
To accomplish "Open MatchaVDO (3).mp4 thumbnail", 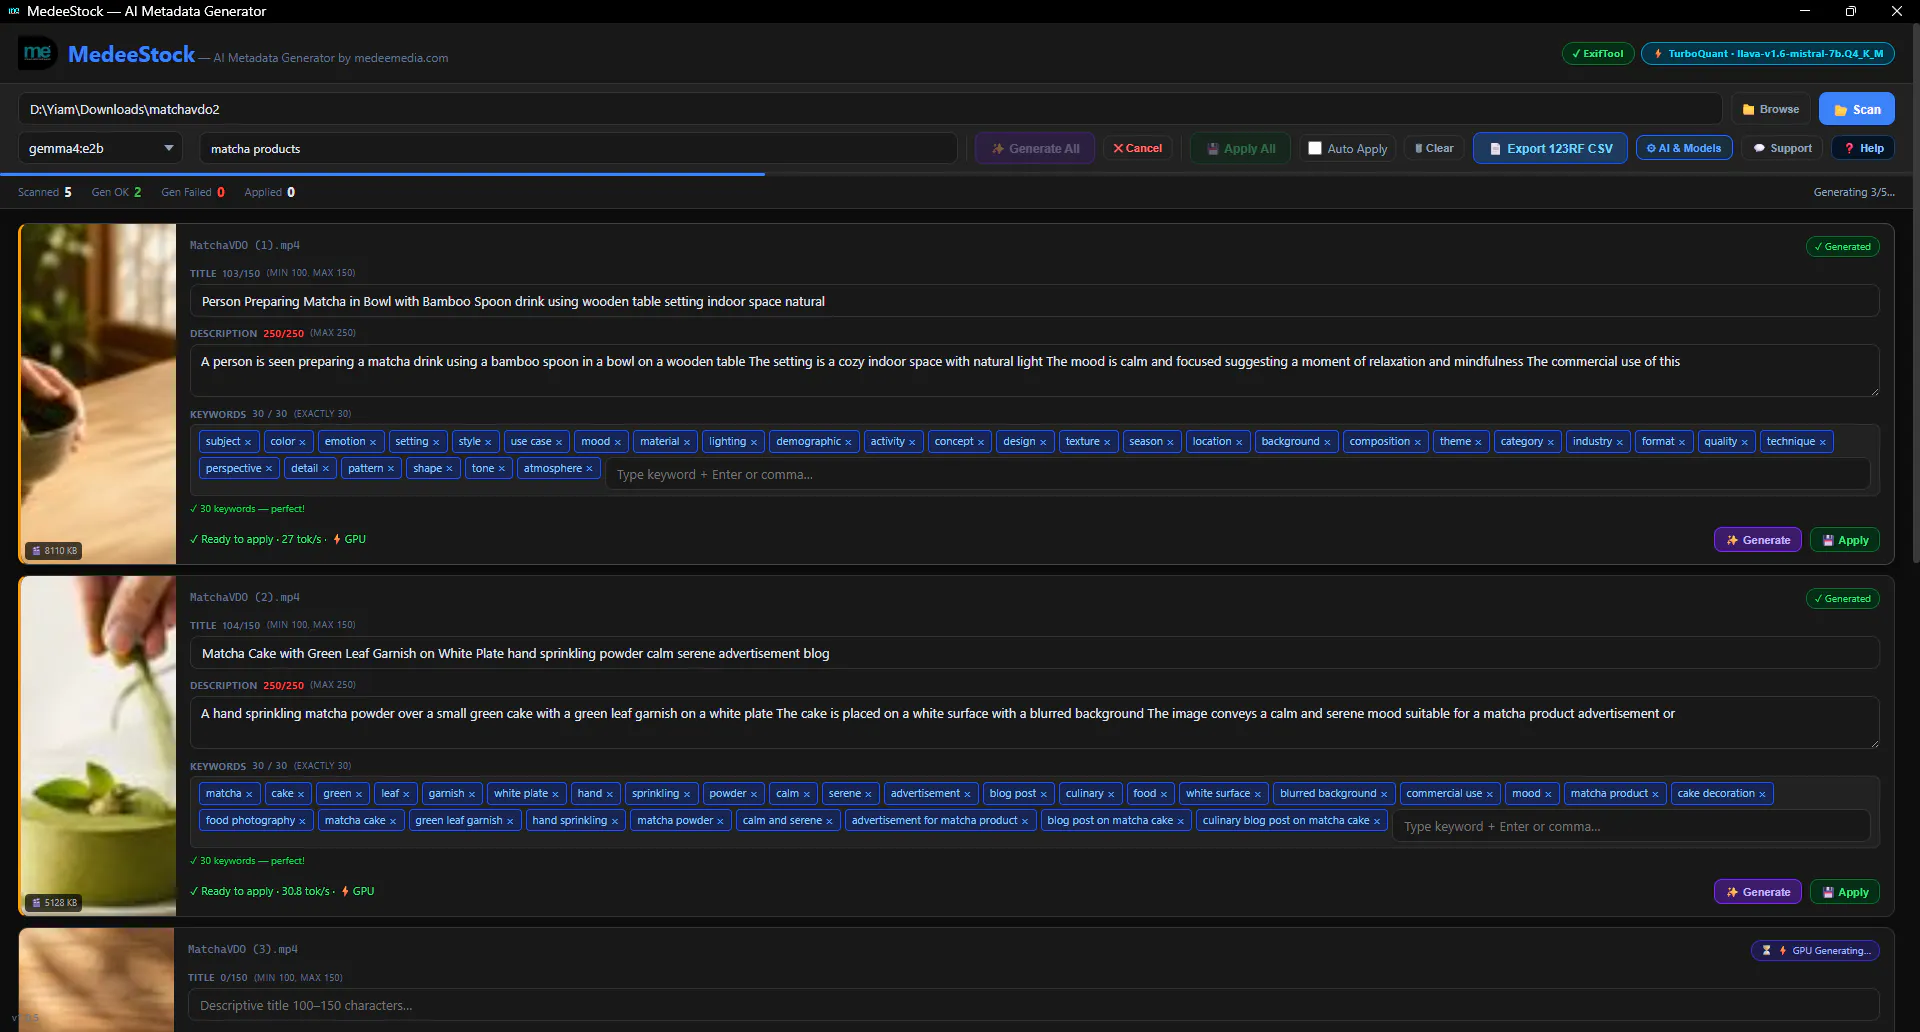I will pos(97,980).
